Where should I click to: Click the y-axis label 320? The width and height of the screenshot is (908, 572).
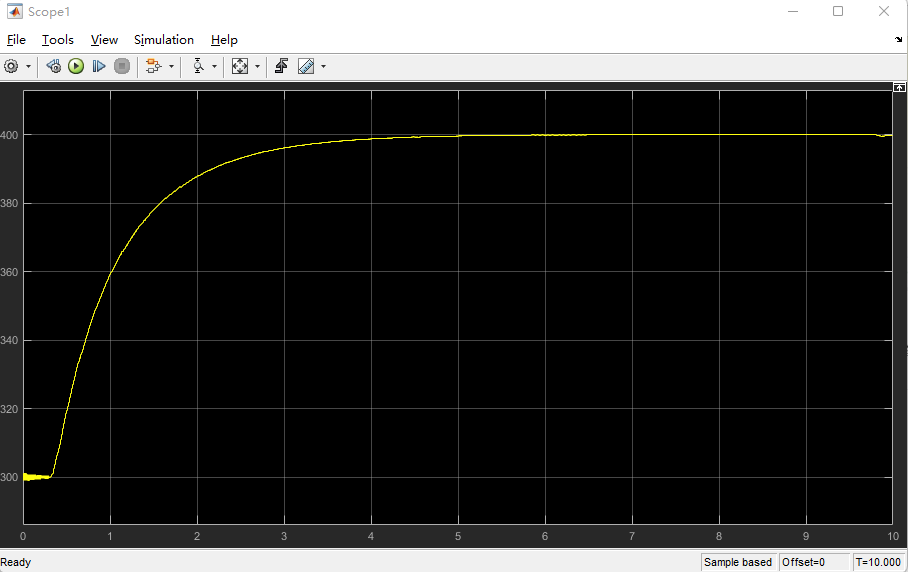9,409
